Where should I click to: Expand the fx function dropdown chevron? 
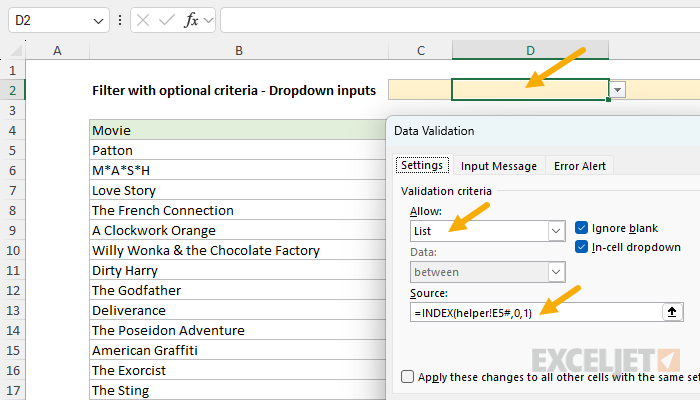[208, 20]
